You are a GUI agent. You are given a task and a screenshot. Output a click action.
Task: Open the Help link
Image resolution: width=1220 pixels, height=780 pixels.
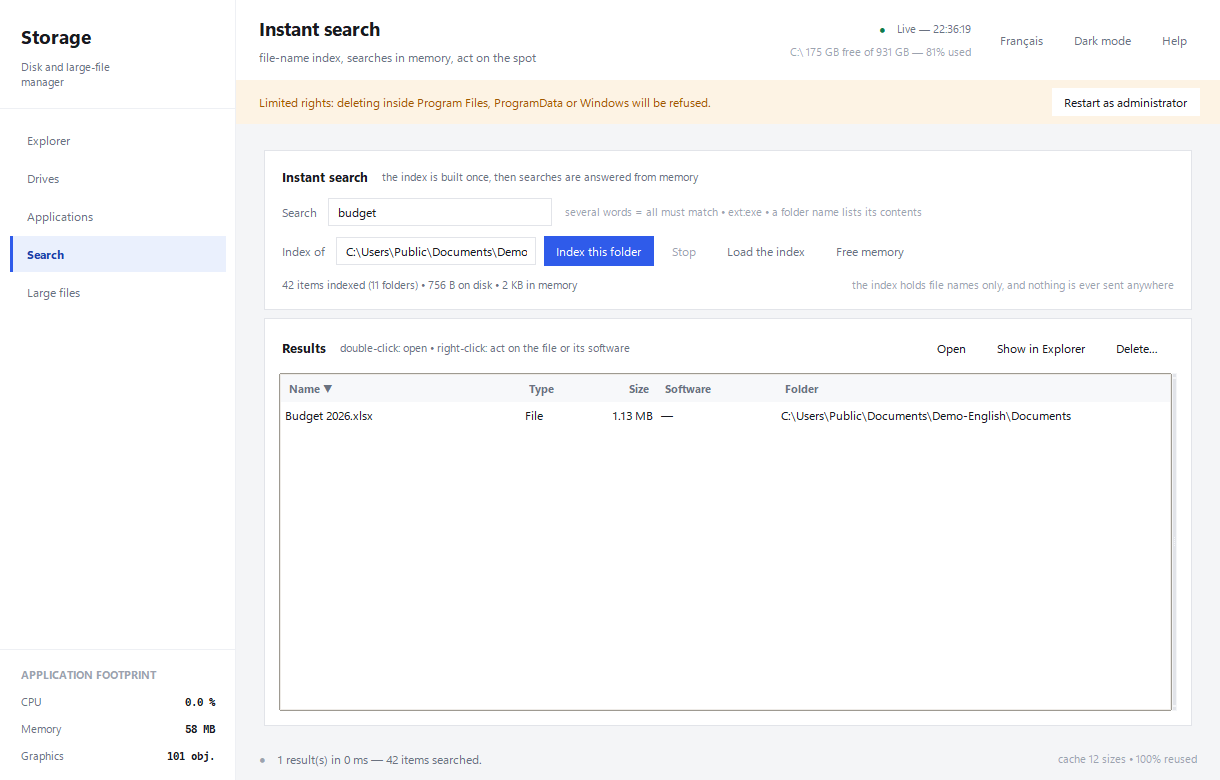[1174, 41]
